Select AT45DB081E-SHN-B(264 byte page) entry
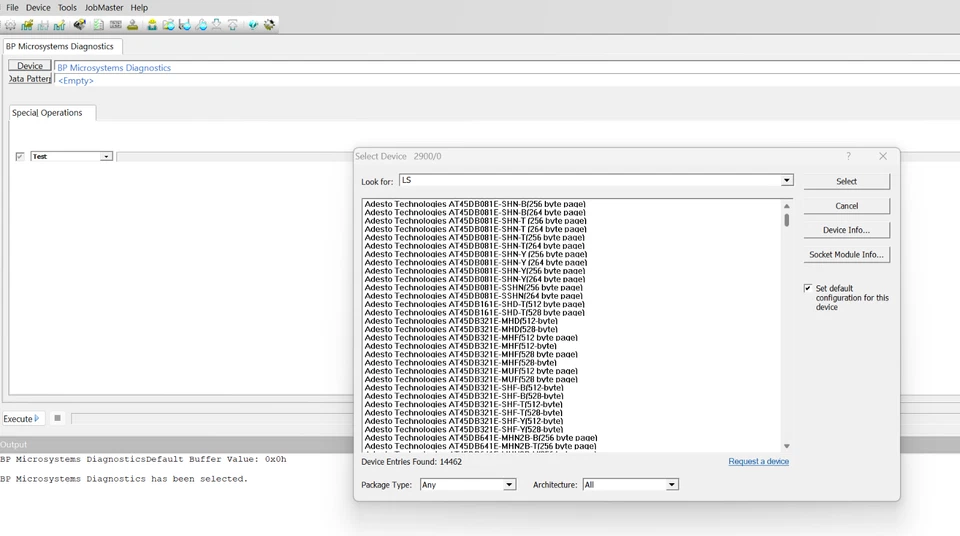This screenshot has height=536, width=960. pyautogui.click(x=474, y=213)
